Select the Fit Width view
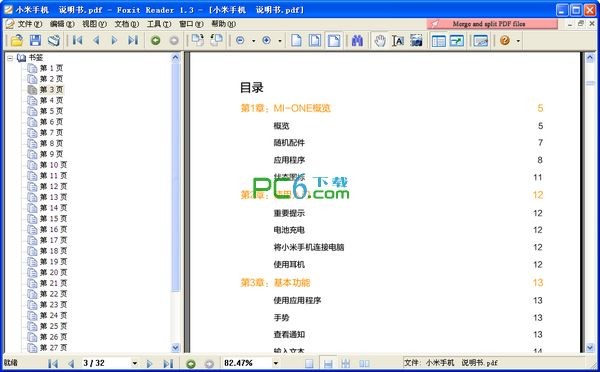 click(x=334, y=40)
